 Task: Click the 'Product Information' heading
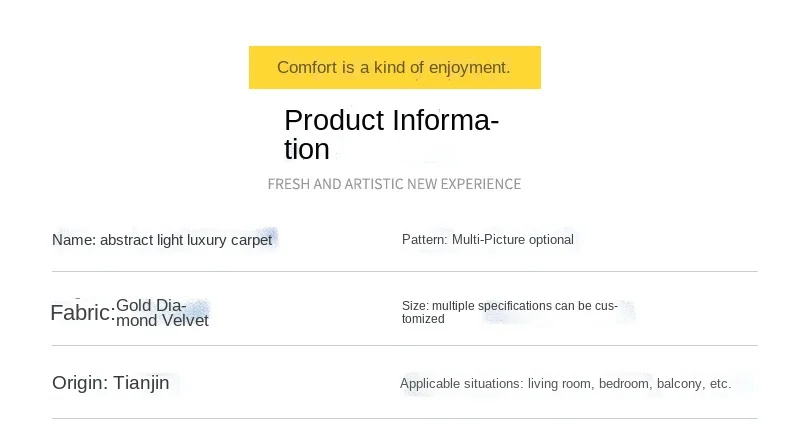[x=391, y=135]
